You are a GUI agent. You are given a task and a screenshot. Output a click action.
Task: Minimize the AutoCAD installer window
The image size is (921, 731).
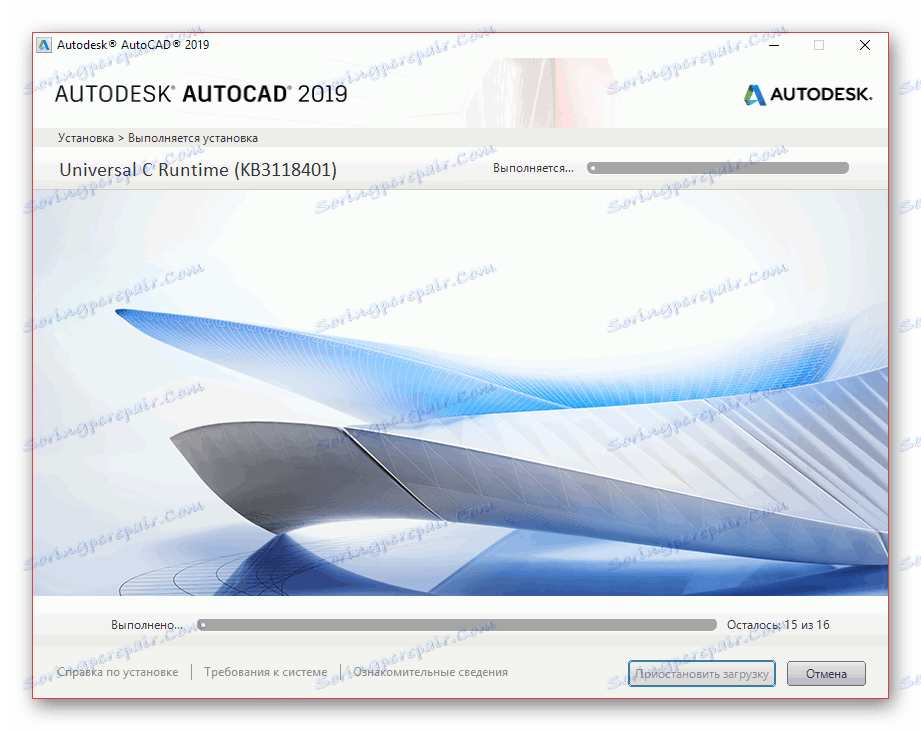point(774,45)
